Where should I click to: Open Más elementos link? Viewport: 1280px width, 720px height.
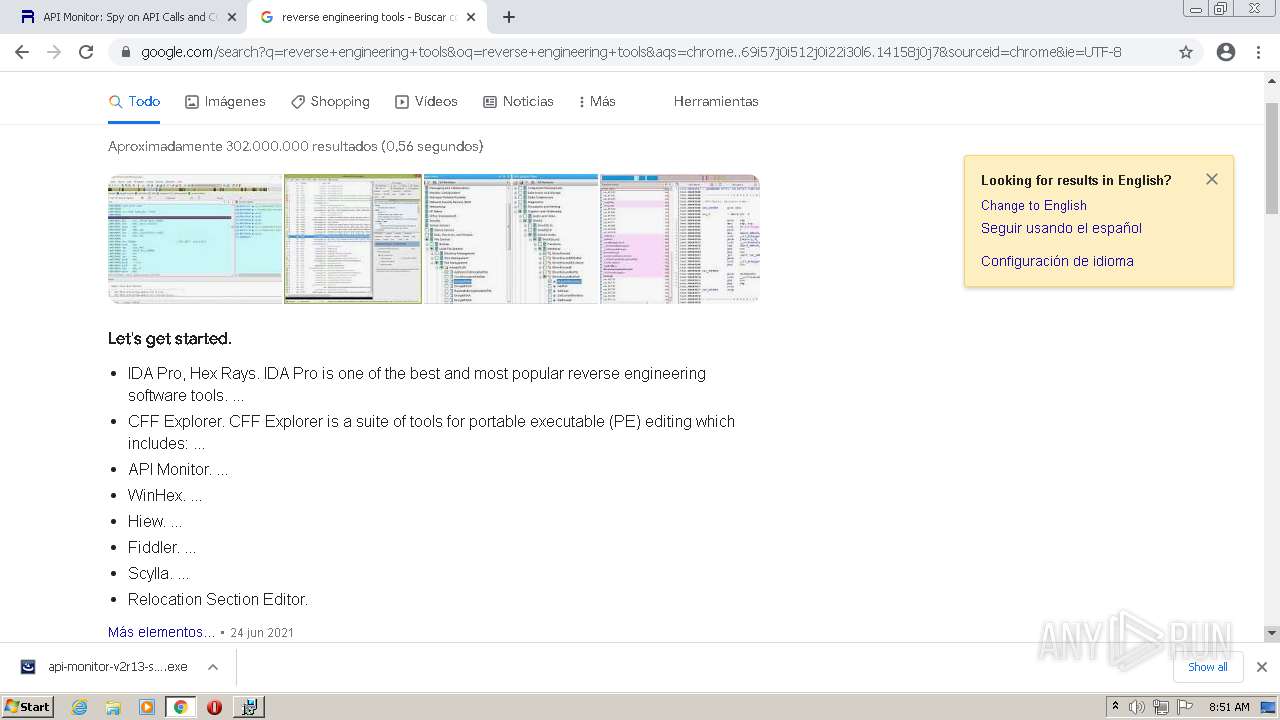(161, 632)
